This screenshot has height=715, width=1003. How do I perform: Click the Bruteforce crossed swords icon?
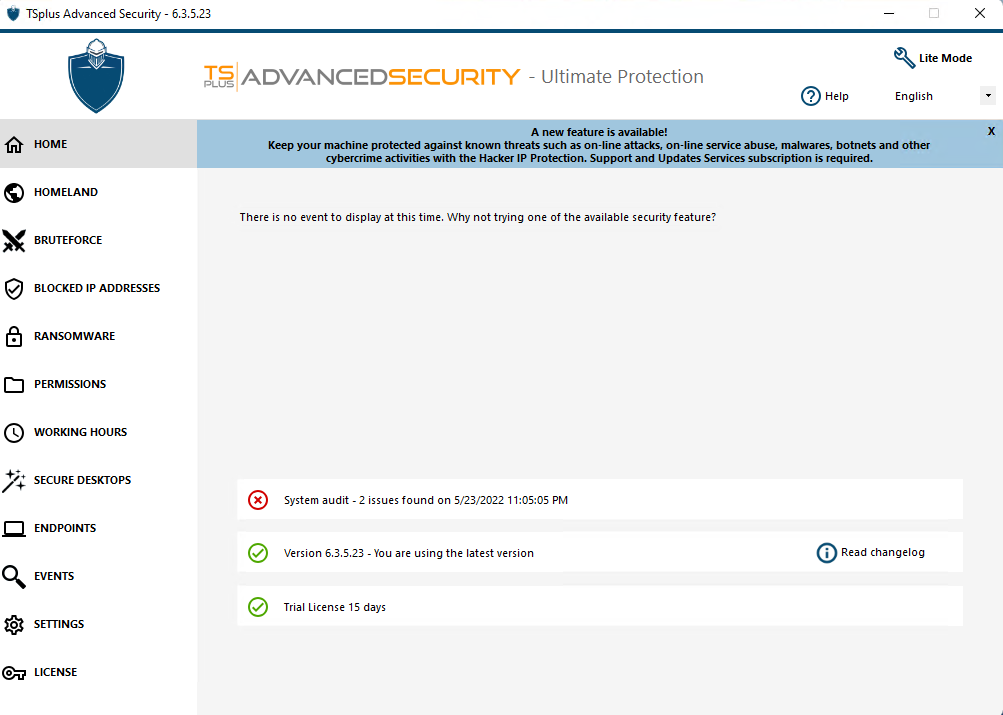point(13,240)
